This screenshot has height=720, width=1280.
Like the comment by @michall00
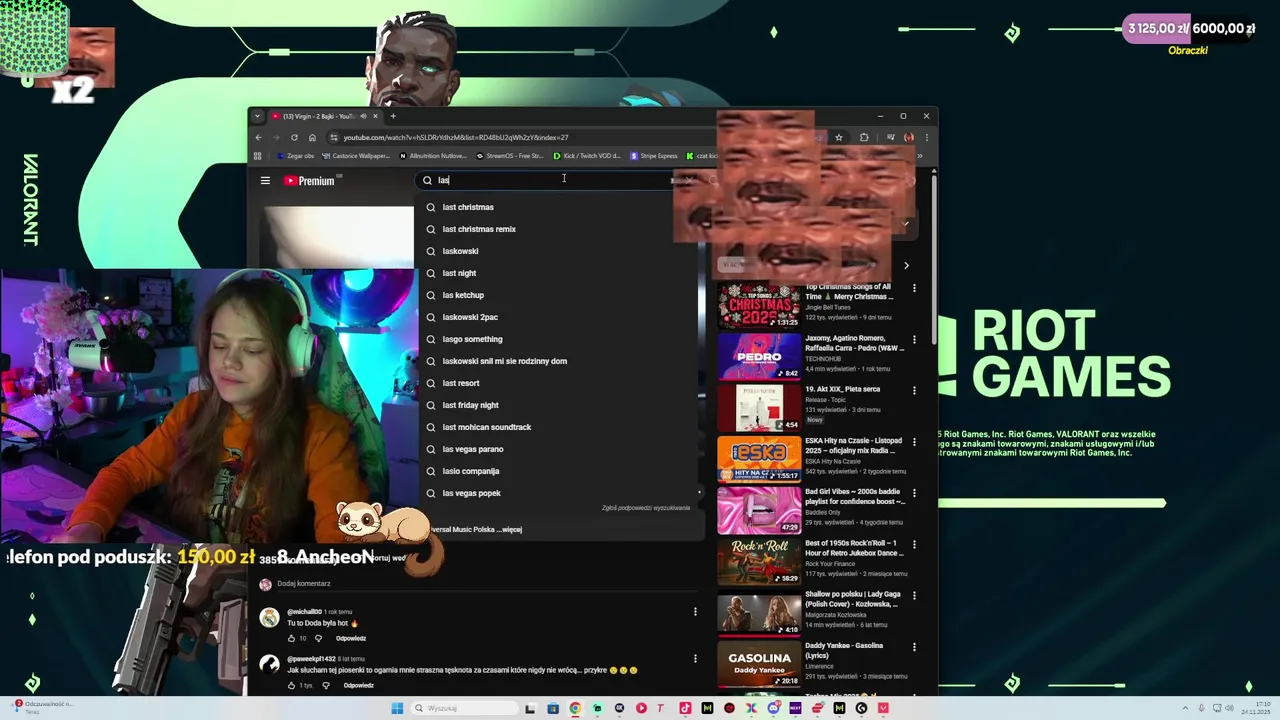(x=292, y=638)
